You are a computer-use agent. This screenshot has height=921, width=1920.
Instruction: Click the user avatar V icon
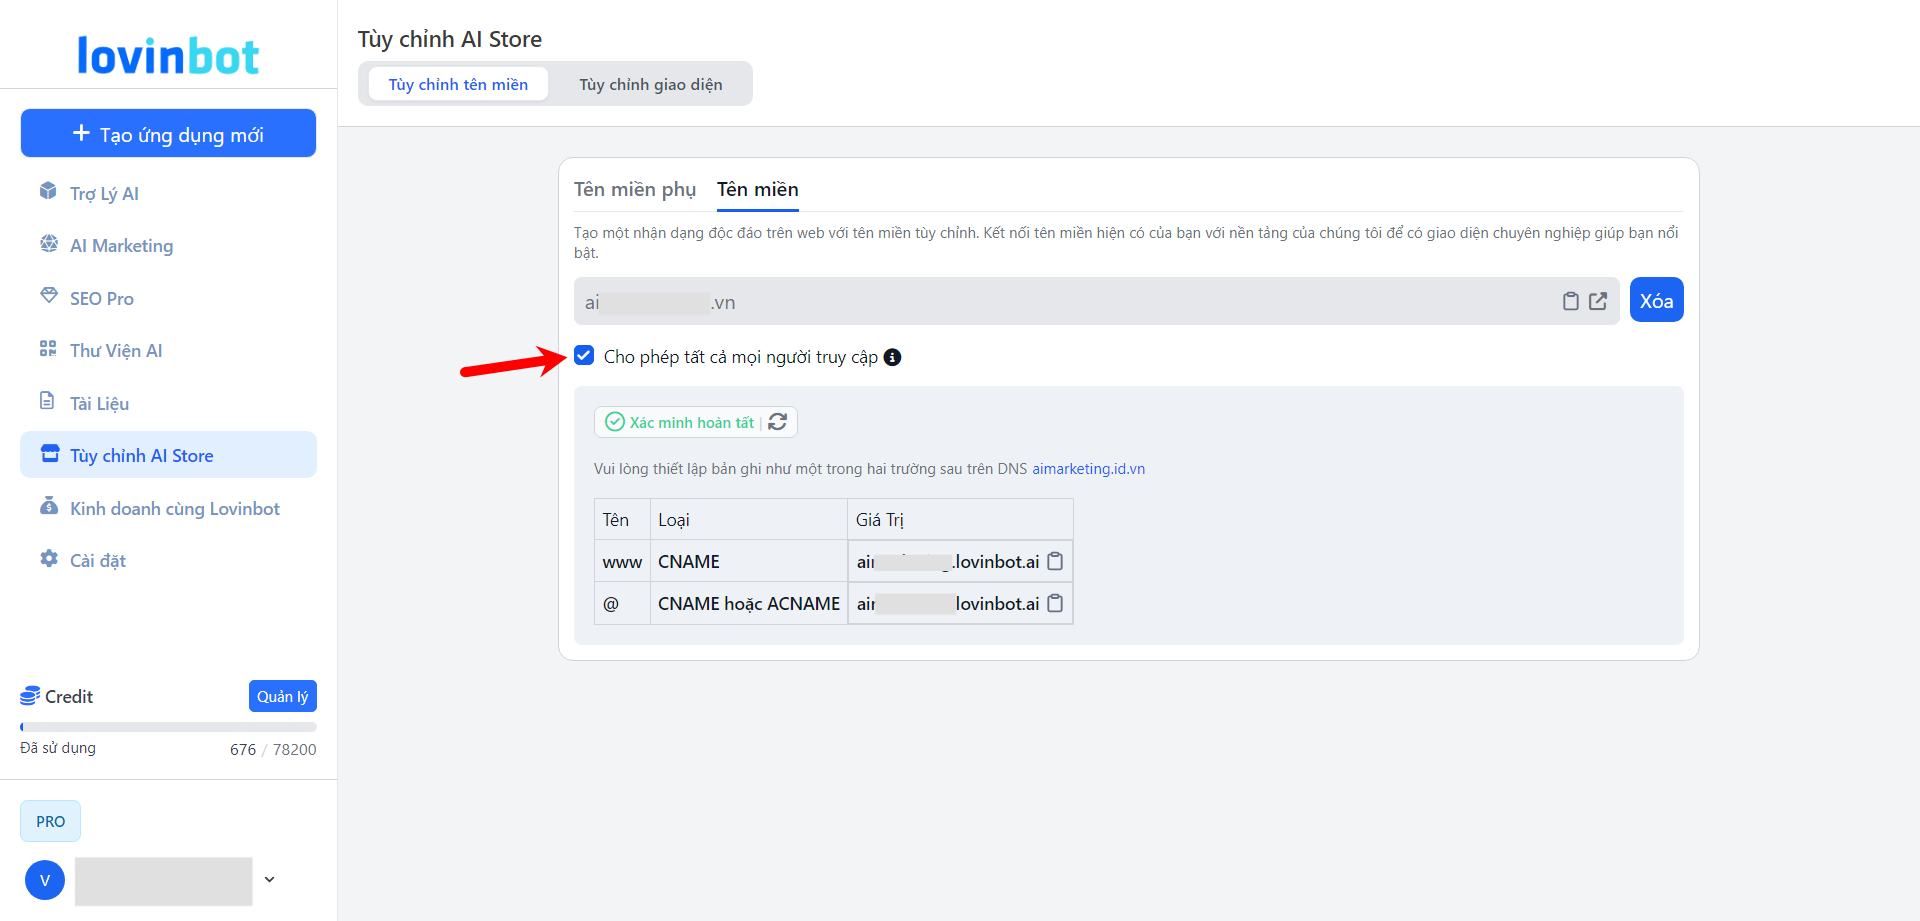pyautogui.click(x=45, y=880)
